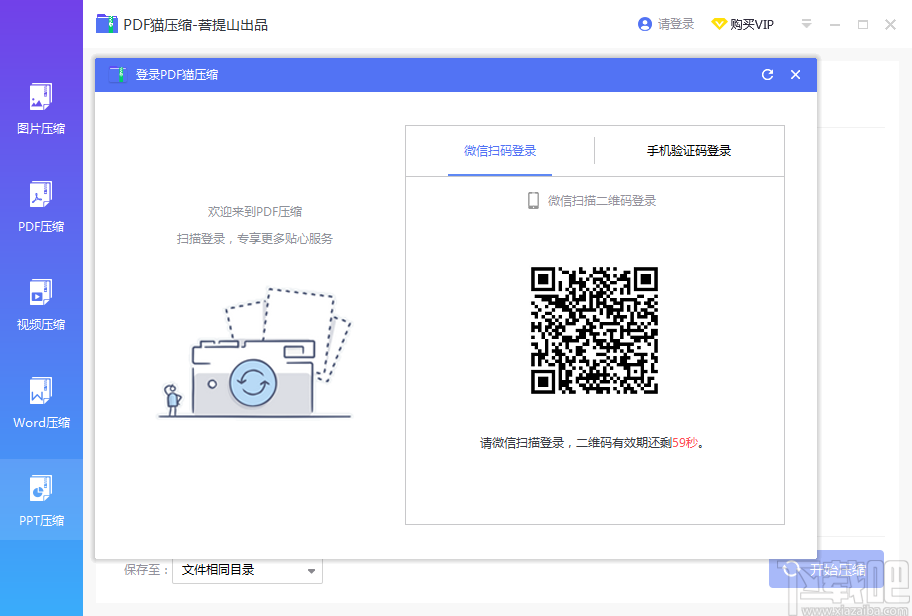Click the phone icon beside 微信扫描二维码登录
The width and height of the screenshot is (912, 616).
(x=533, y=201)
